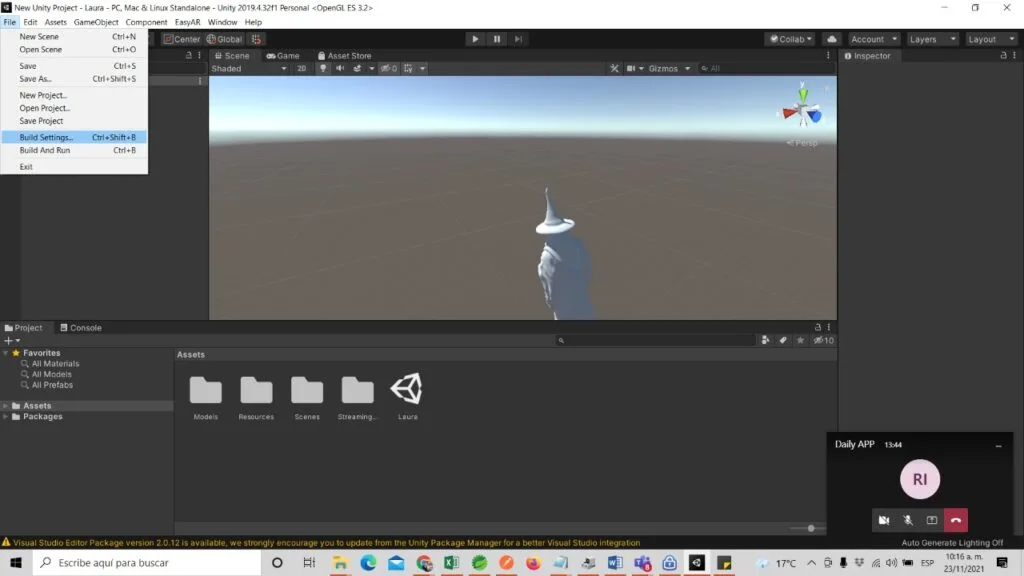
Task: Open the Scenes folder thumbnail
Action: tap(307, 390)
